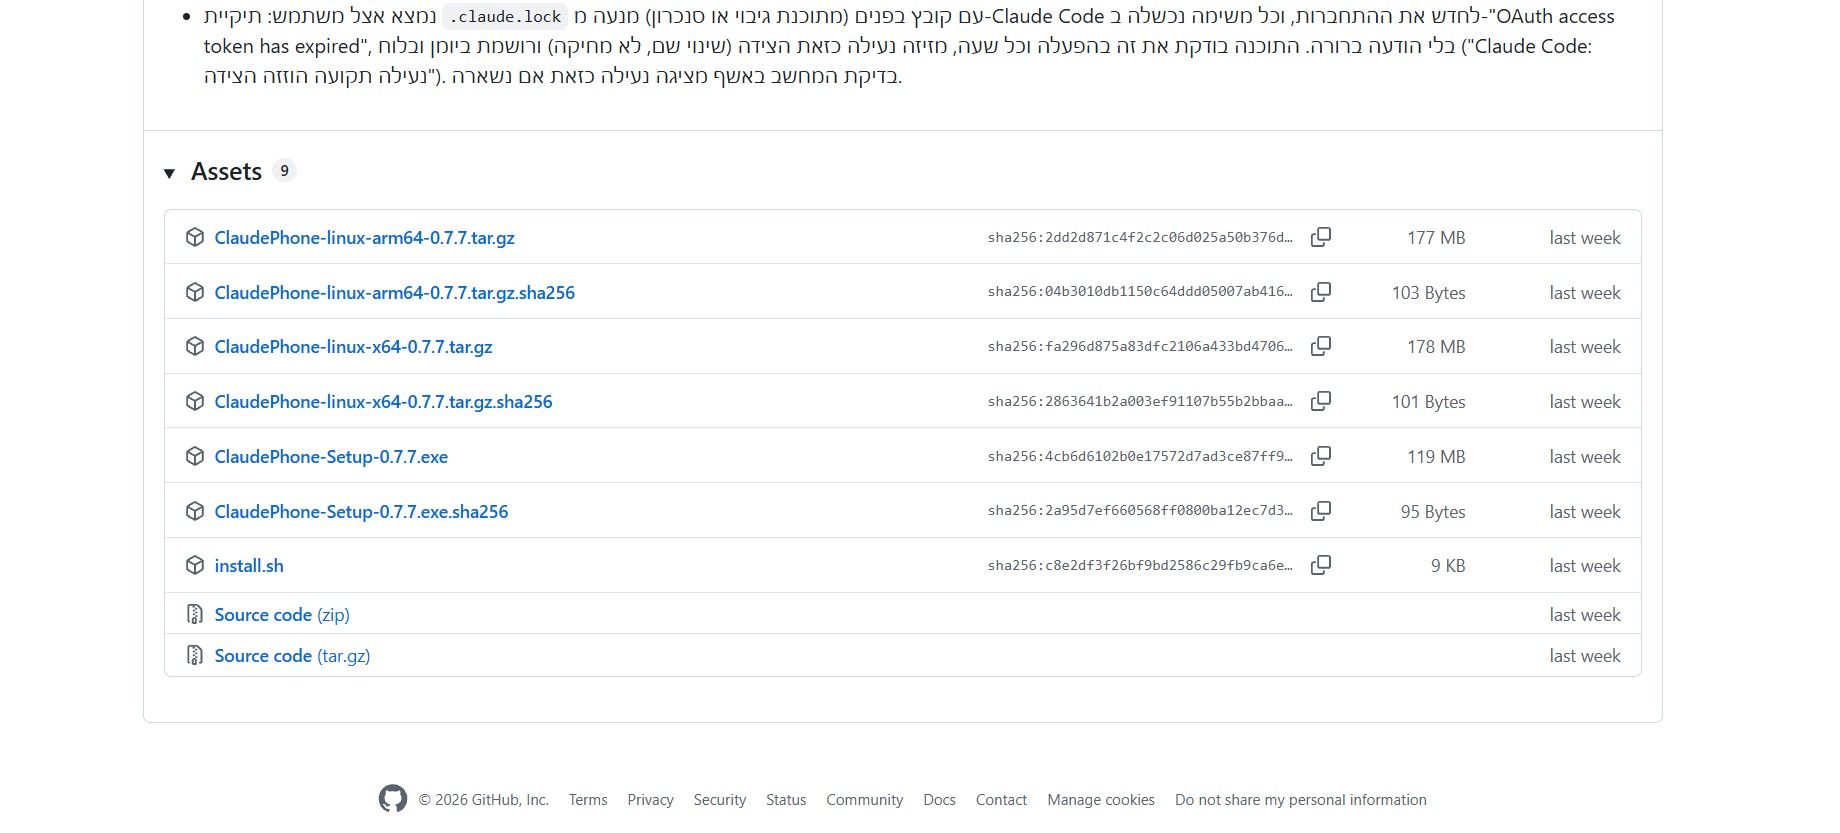This screenshot has width=1840, height=833.
Task: Collapse the Assets section triangle
Action: (x=169, y=173)
